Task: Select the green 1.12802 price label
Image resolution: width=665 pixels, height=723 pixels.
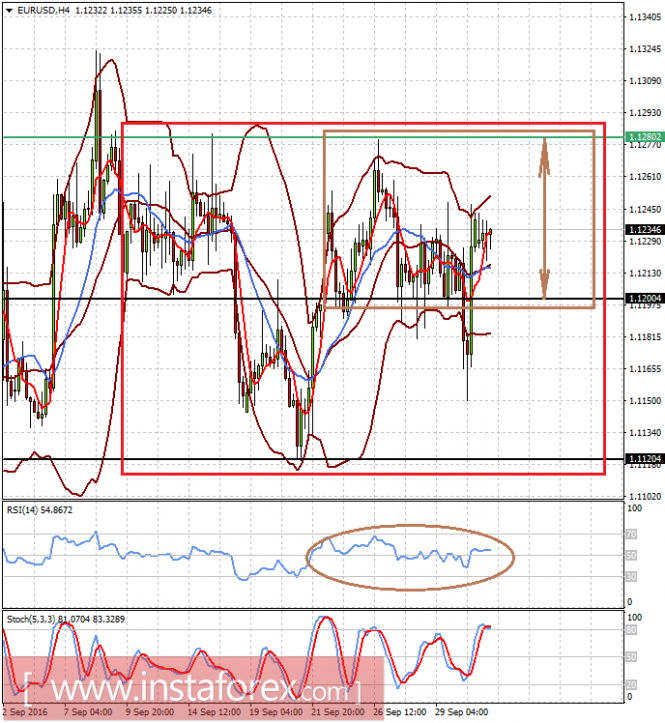Action: tap(645, 136)
